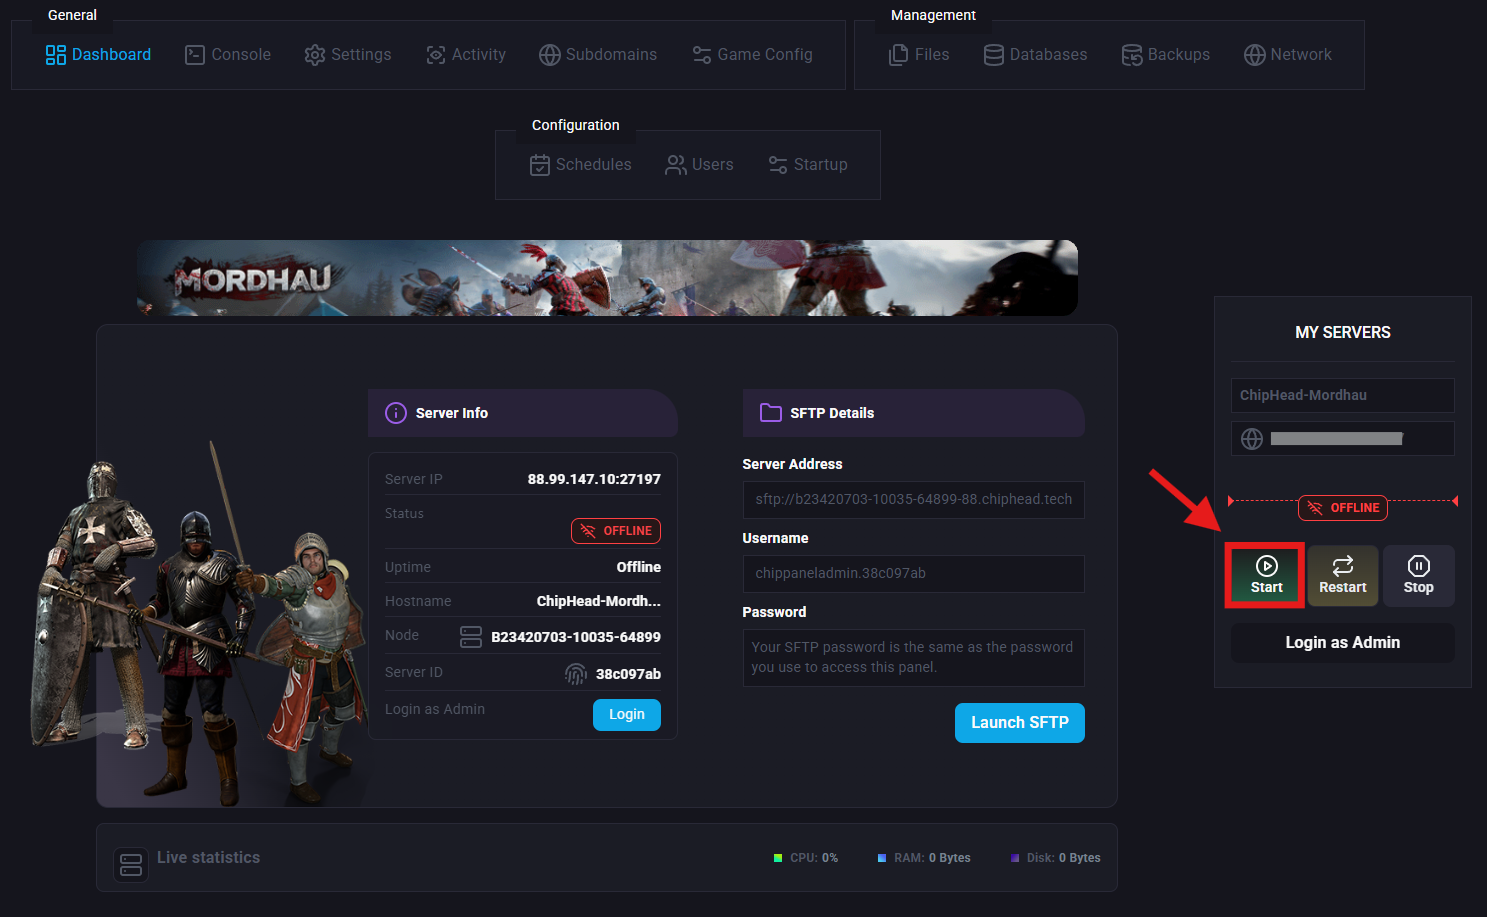This screenshot has width=1487, height=917.
Task: Click the green CPU legend swatch
Action: click(x=778, y=858)
